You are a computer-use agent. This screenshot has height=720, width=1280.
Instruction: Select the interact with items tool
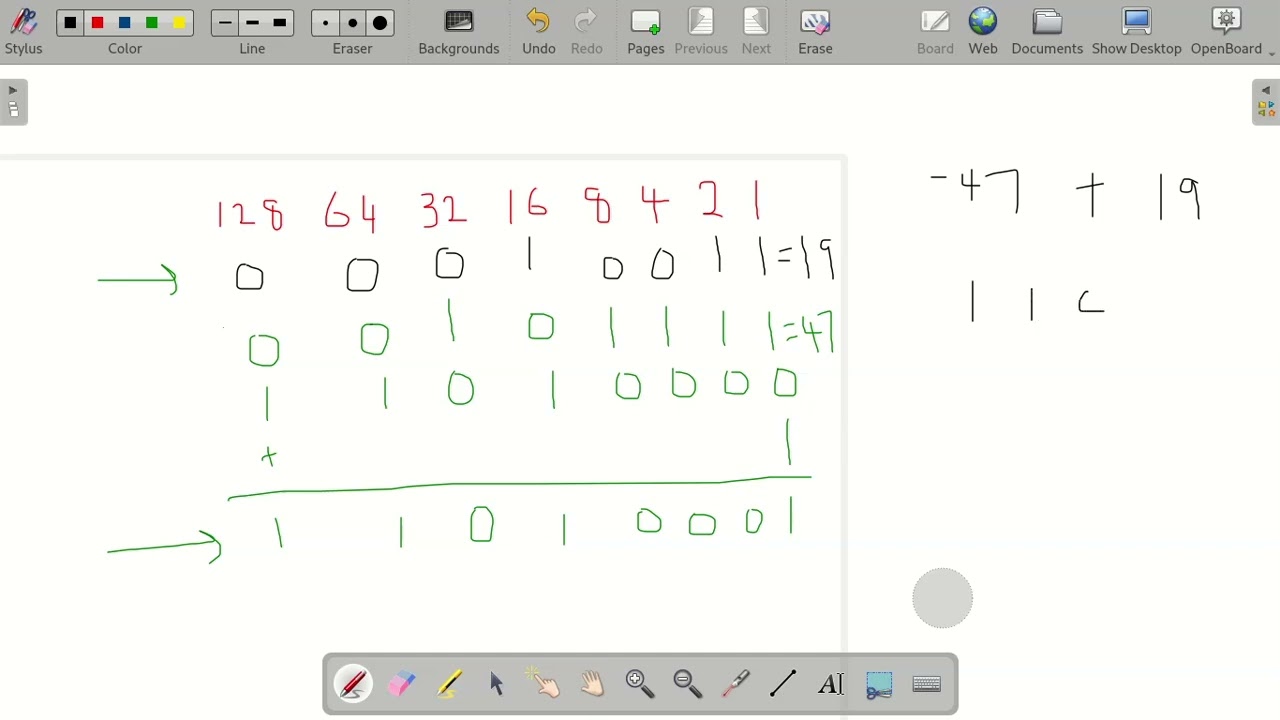coord(545,684)
